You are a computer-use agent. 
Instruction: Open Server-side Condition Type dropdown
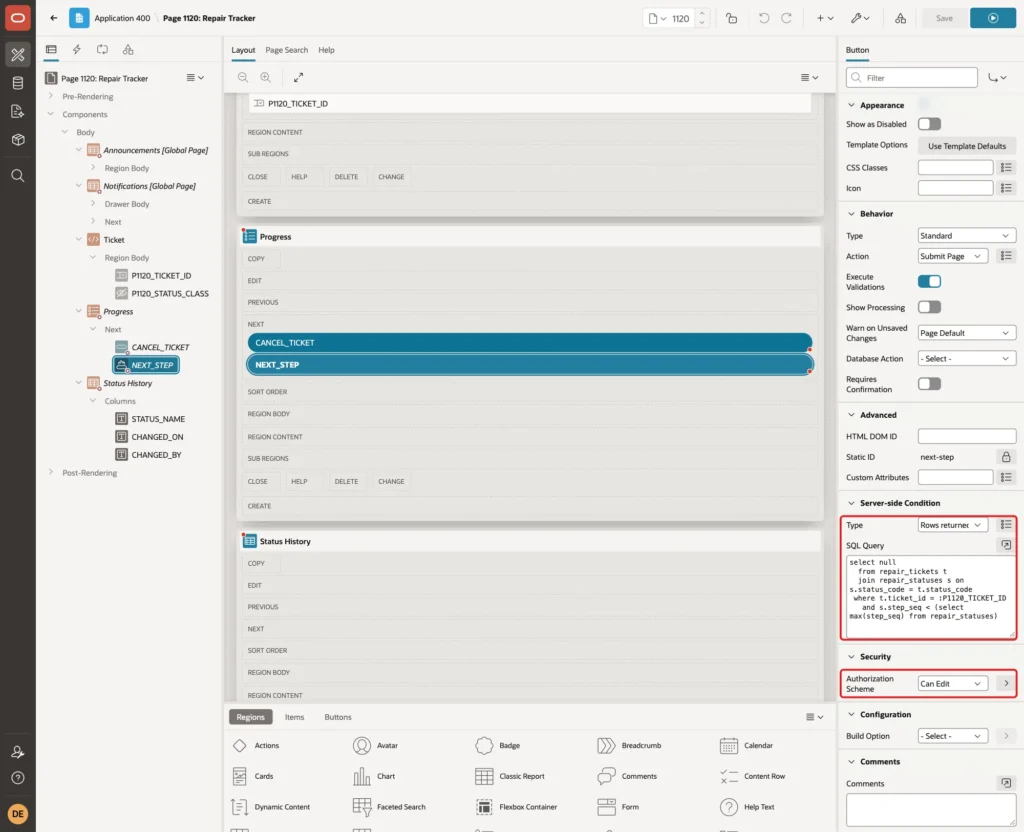[952, 525]
